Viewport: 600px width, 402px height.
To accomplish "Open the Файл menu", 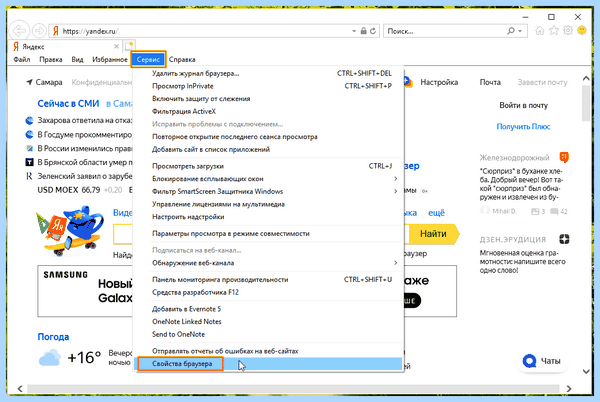I will coord(22,59).
